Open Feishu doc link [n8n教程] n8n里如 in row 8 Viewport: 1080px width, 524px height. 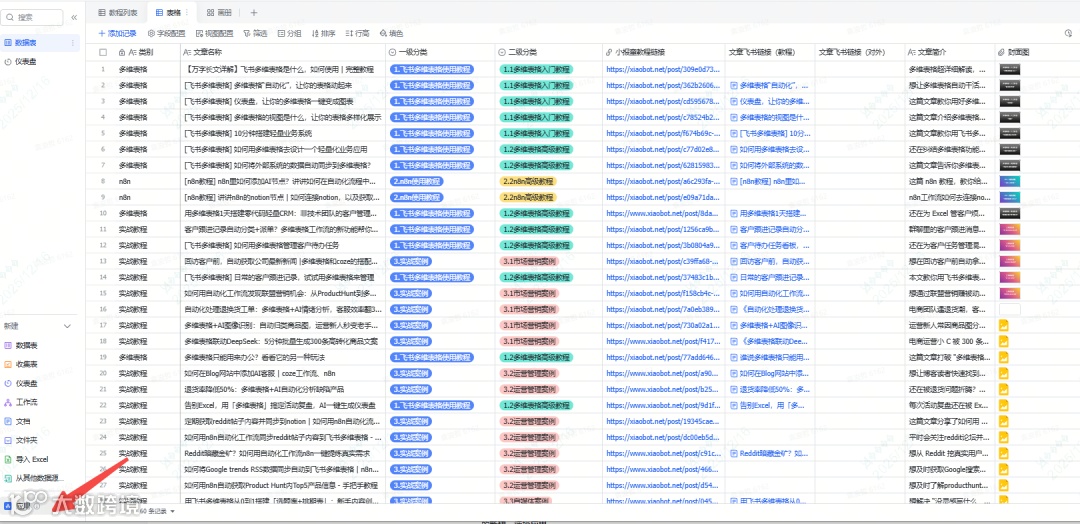click(x=769, y=181)
